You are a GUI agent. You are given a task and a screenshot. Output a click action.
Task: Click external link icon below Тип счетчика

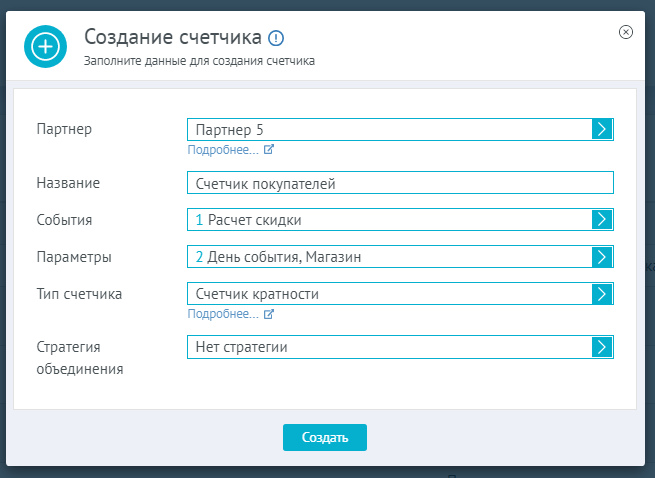coord(269,313)
